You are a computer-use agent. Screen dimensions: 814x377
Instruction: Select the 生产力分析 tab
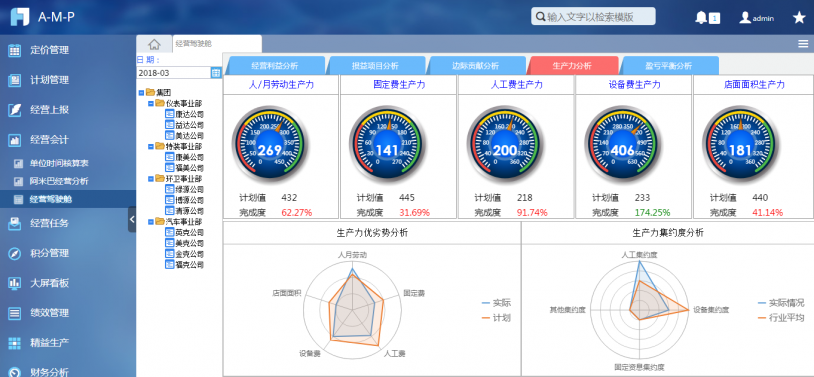coord(572,66)
